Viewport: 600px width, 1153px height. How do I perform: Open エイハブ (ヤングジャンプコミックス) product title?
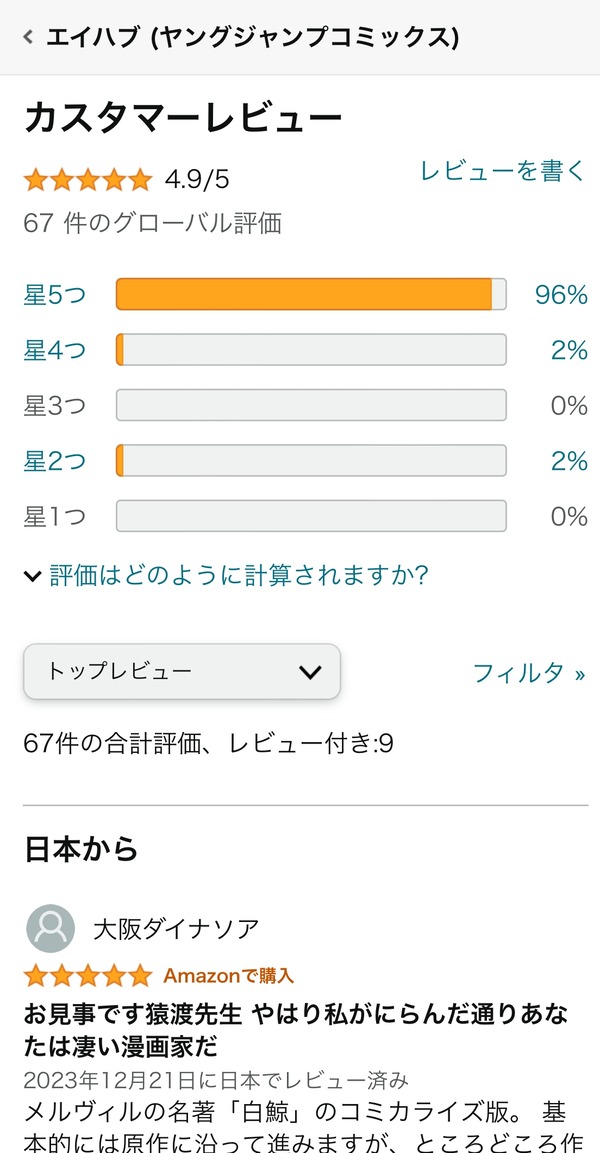253,38
